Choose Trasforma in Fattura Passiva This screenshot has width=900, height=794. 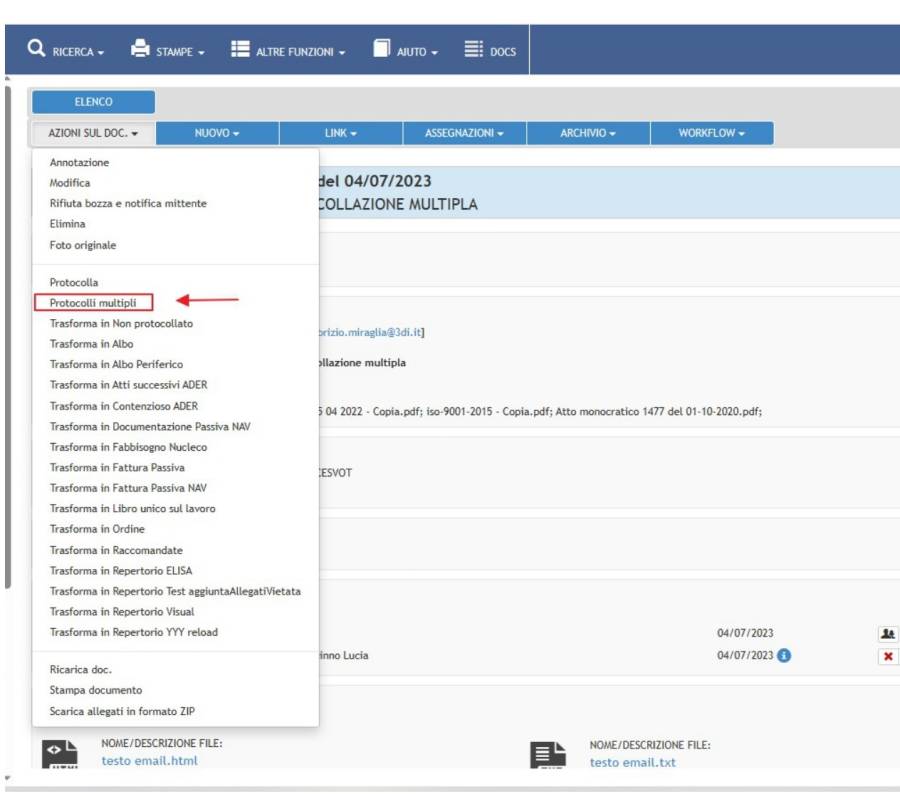118,467
